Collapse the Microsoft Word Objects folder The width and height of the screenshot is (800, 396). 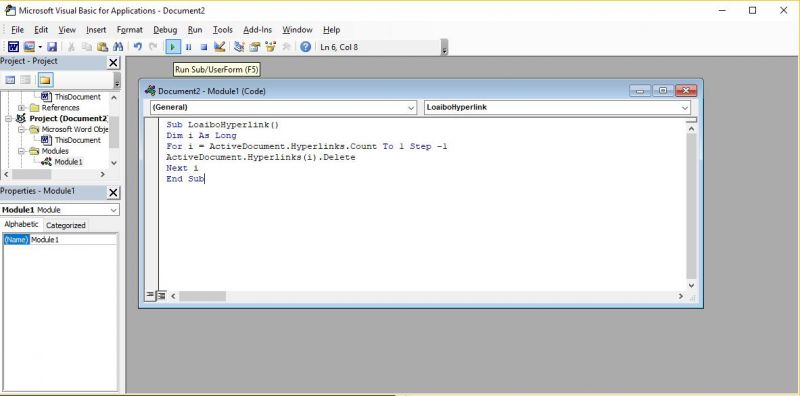point(22,129)
